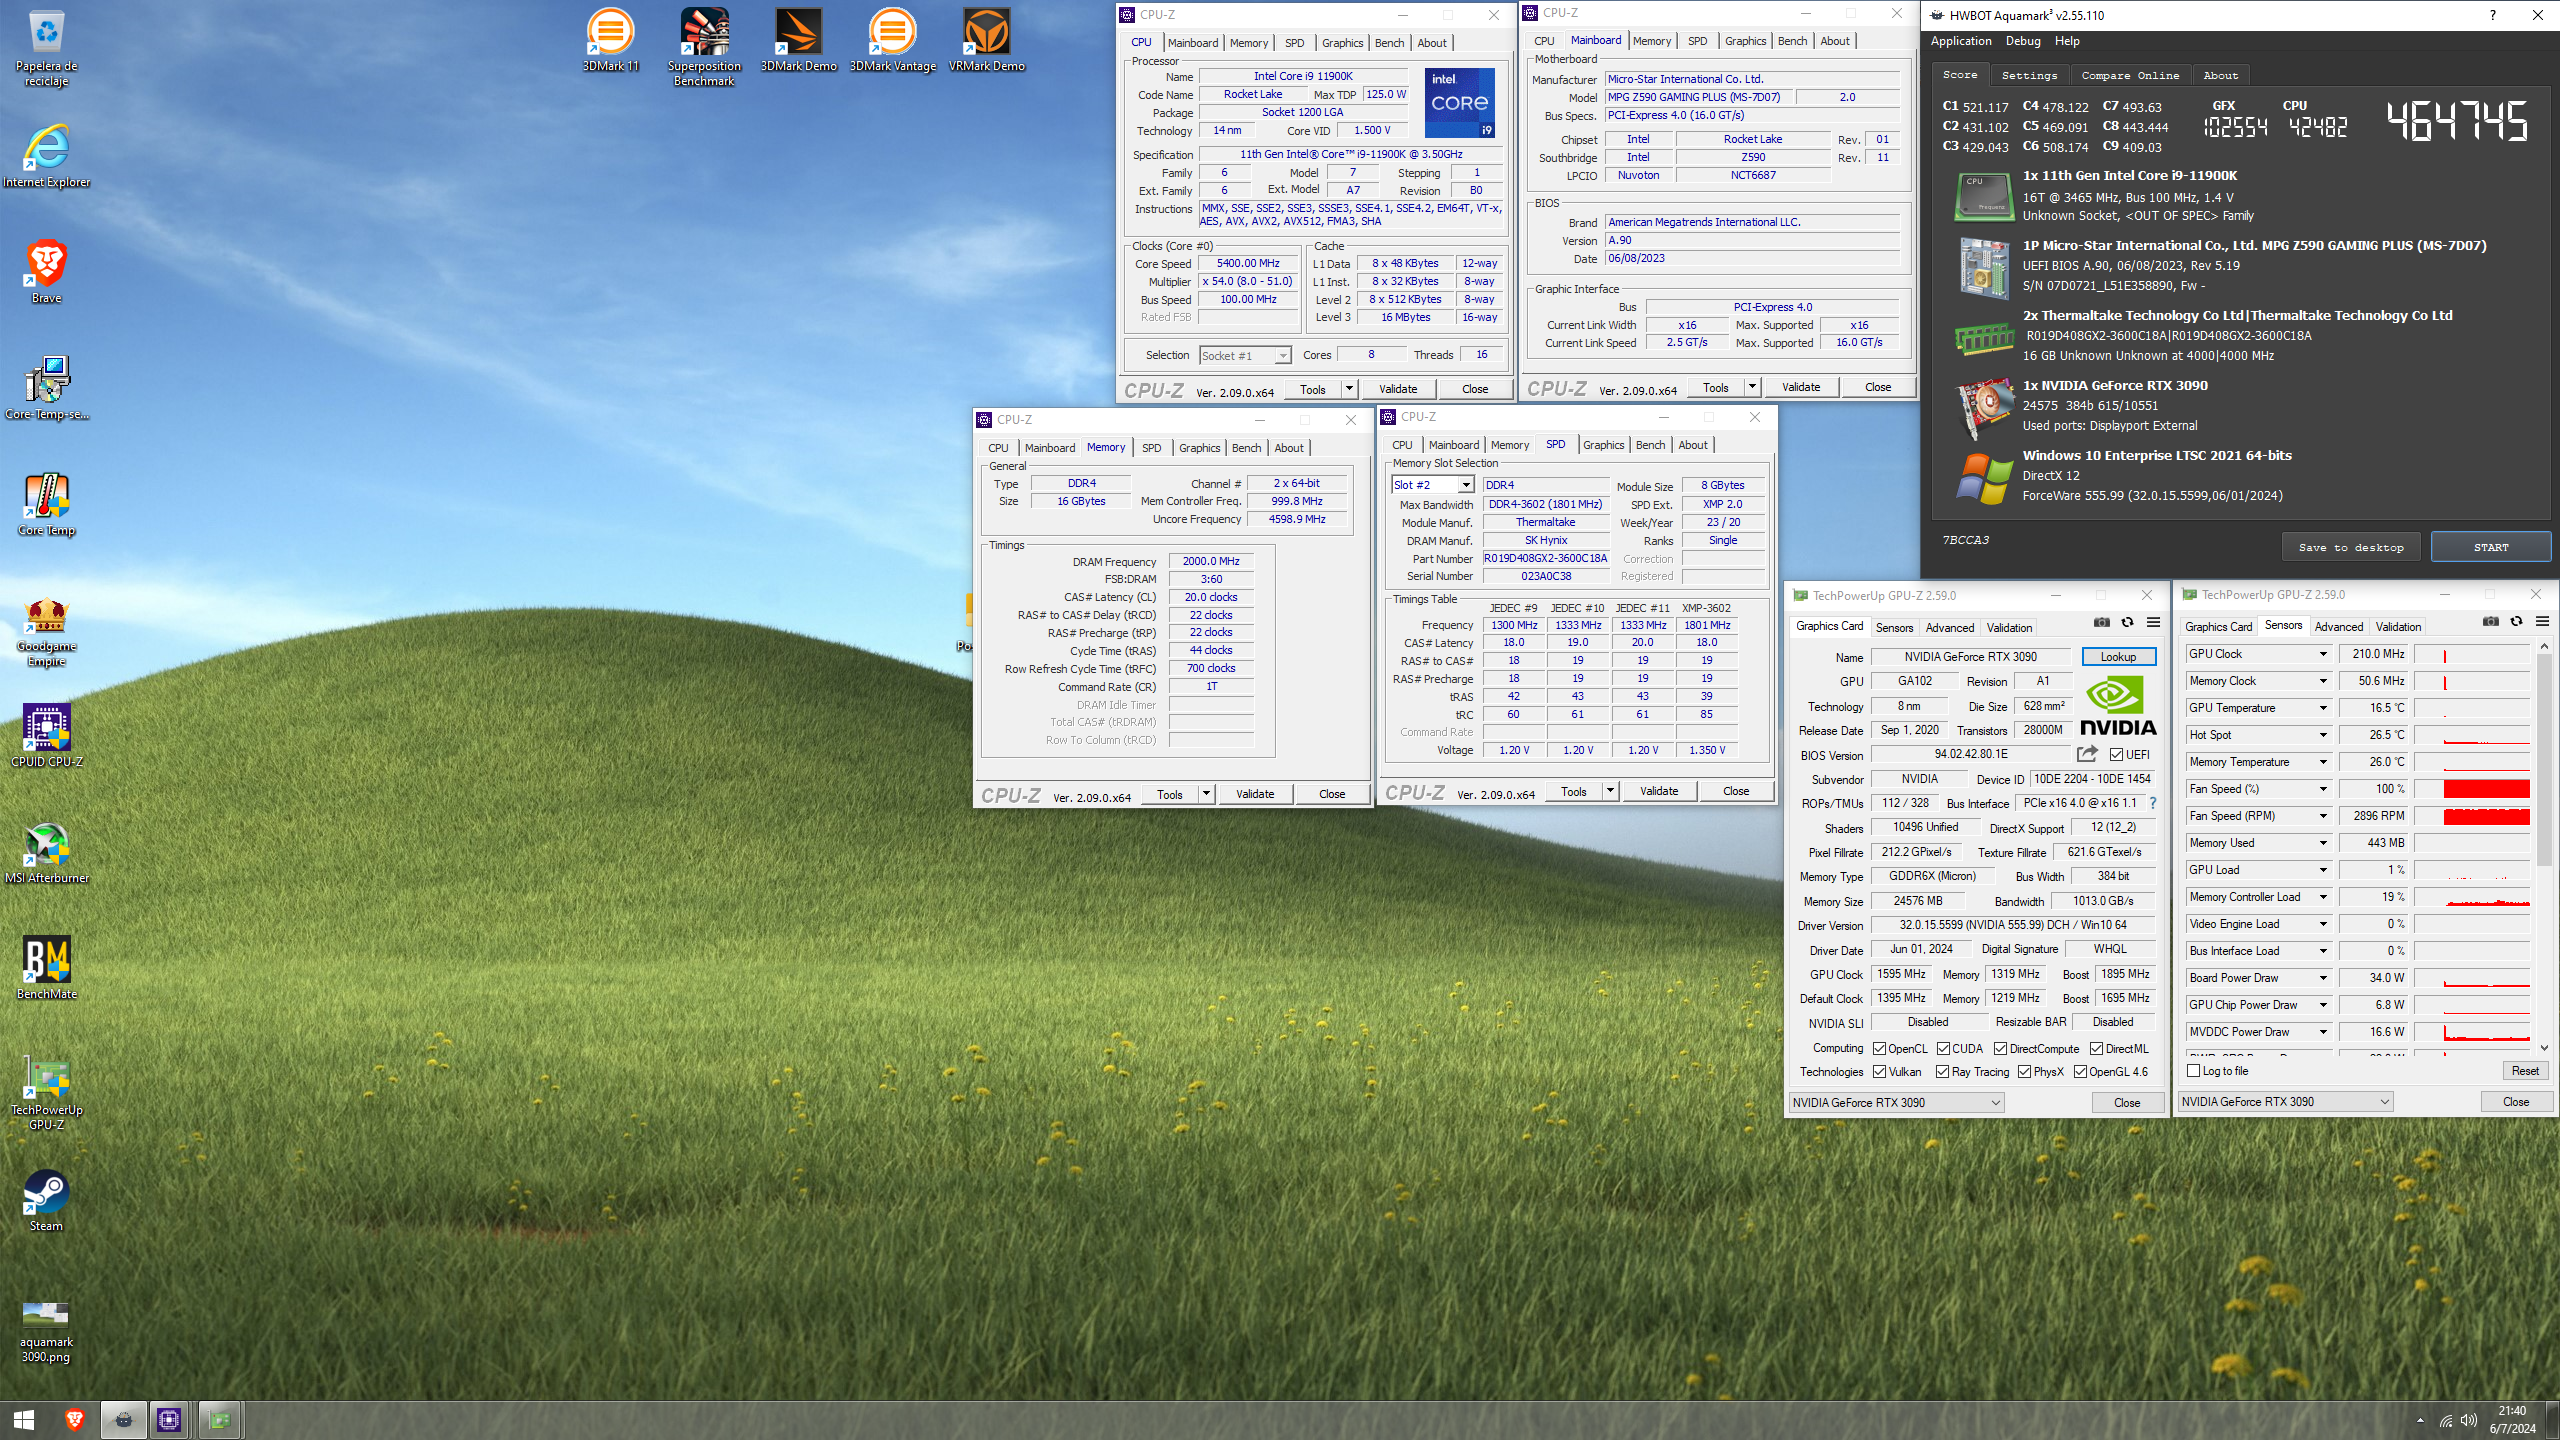
Task: Click Fan Speed (%) red graph bar
Action: point(2486,789)
